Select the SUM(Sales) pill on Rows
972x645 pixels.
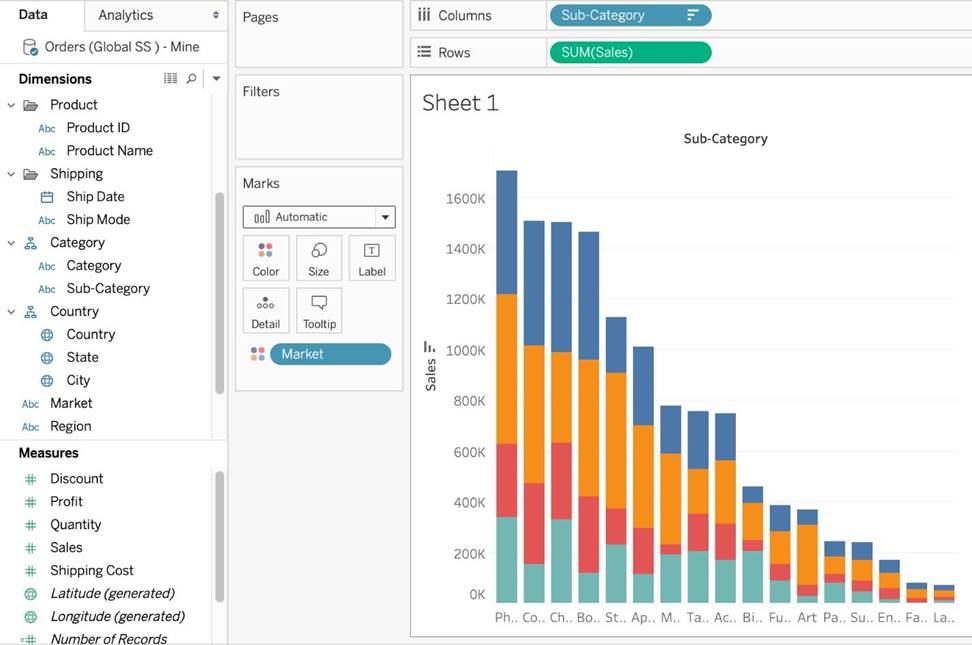pos(629,51)
